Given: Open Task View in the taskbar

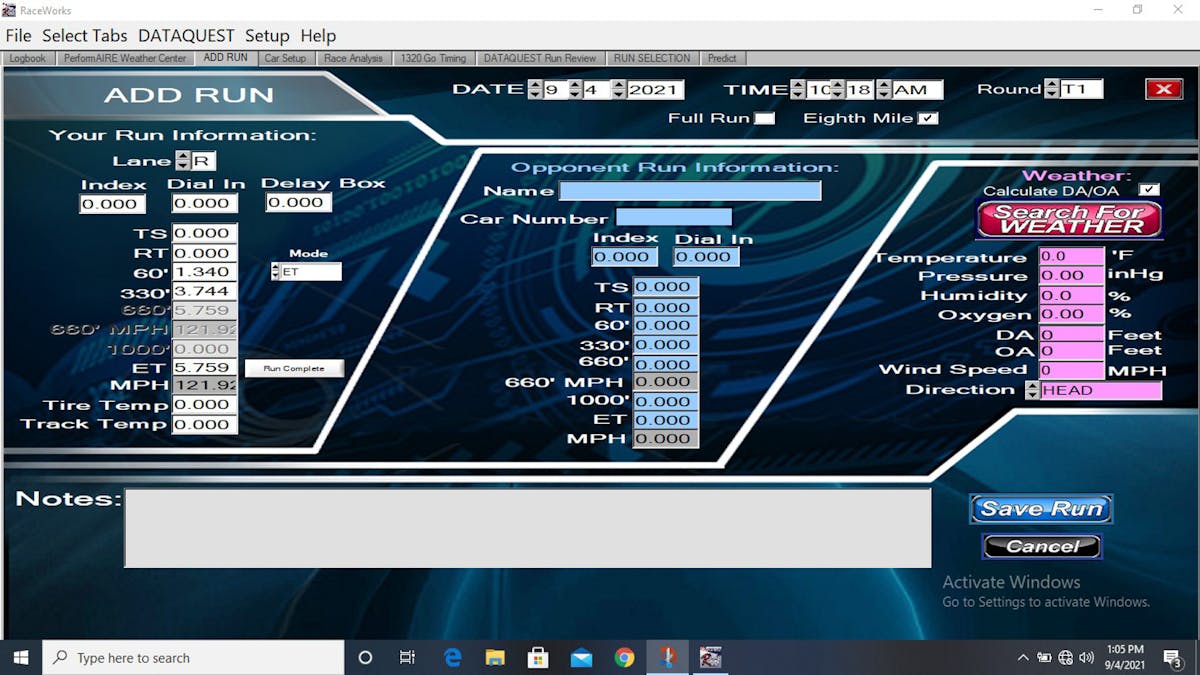Looking at the screenshot, I should click(x=407, y=657).
